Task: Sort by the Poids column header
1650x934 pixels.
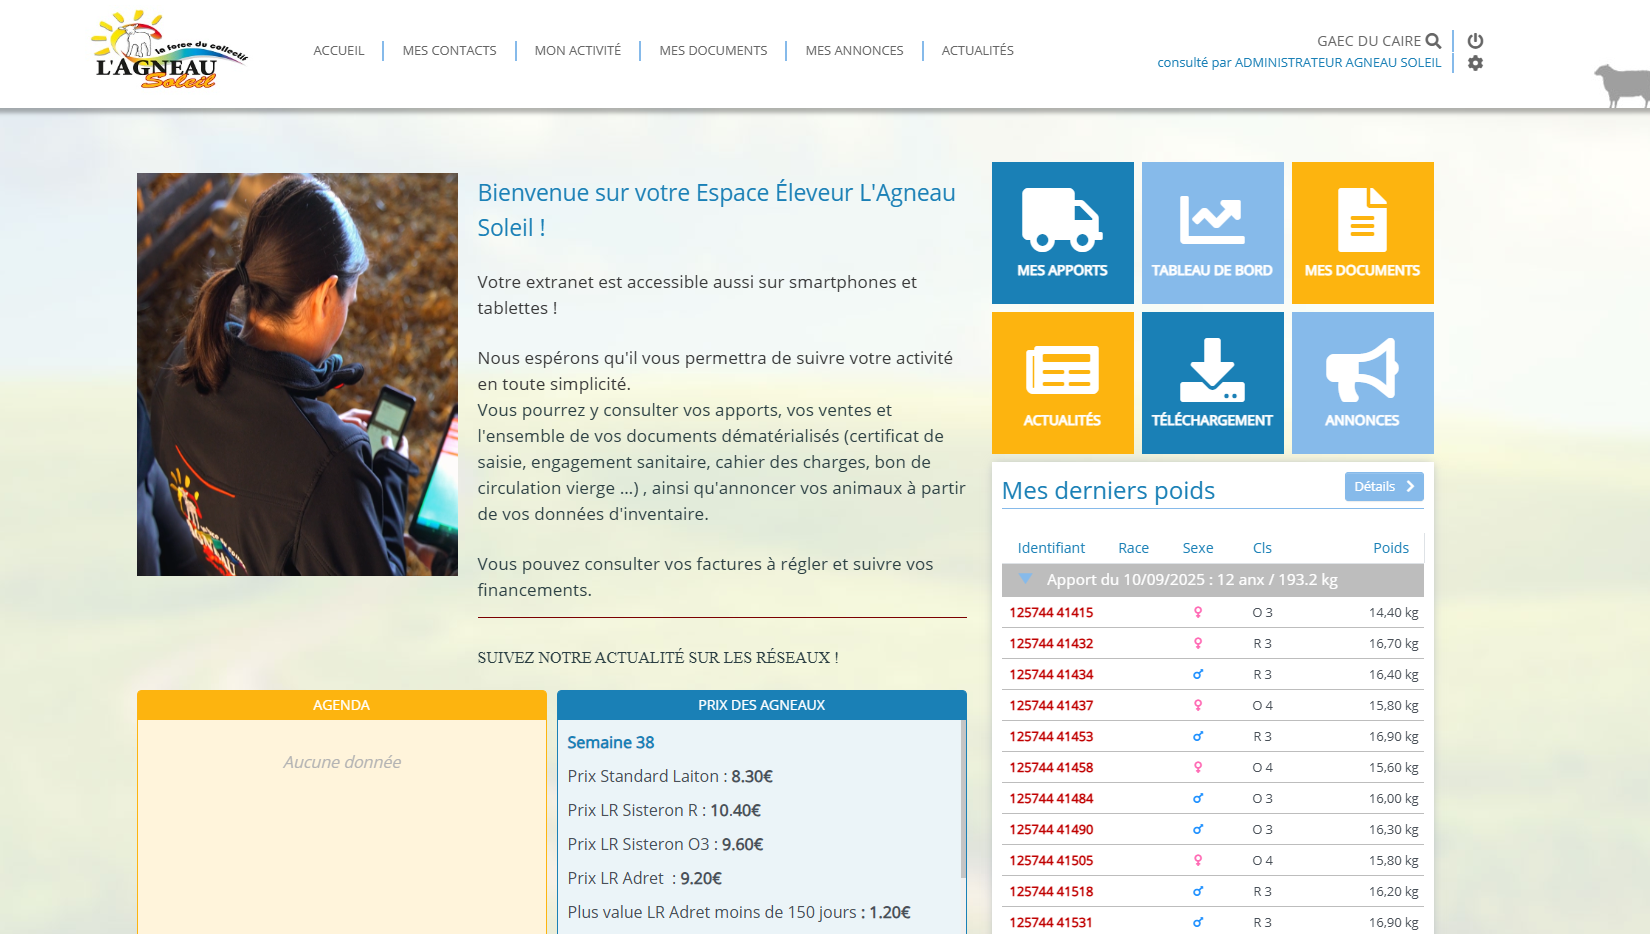Action: pos(1390,548)
